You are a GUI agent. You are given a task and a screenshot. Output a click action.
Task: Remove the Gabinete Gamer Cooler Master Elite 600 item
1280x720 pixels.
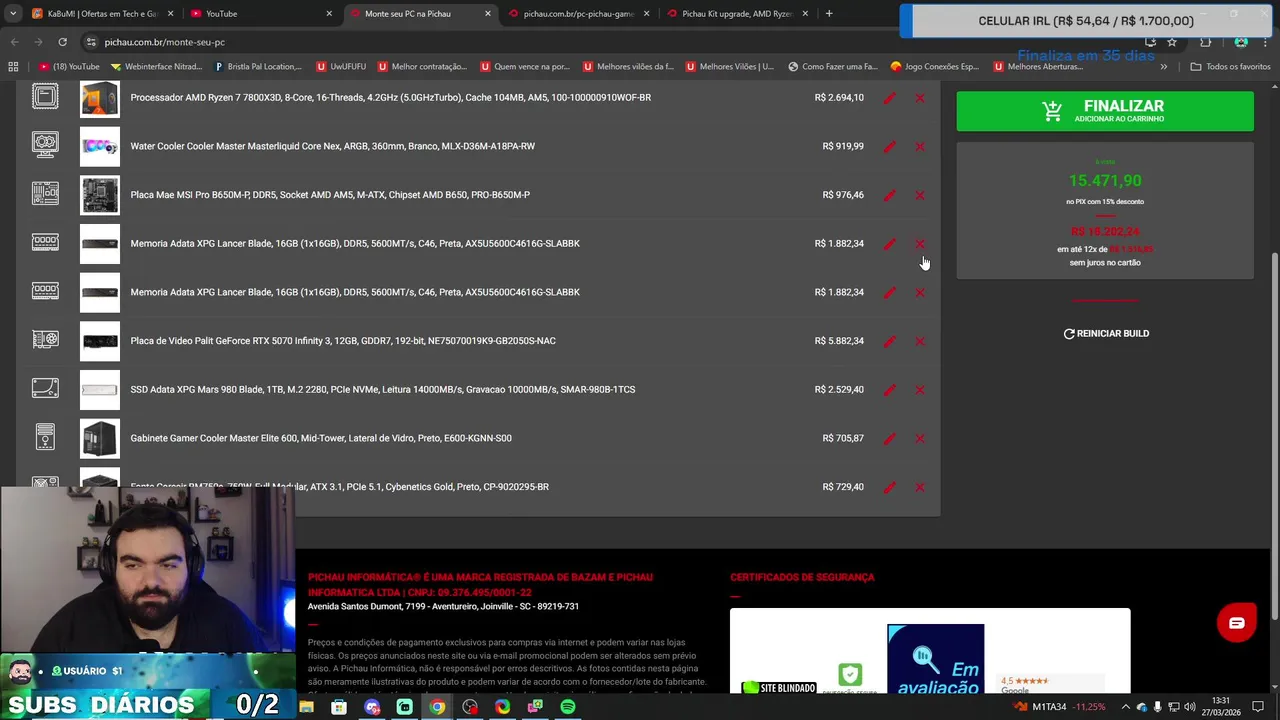click(x=920, y=438)
